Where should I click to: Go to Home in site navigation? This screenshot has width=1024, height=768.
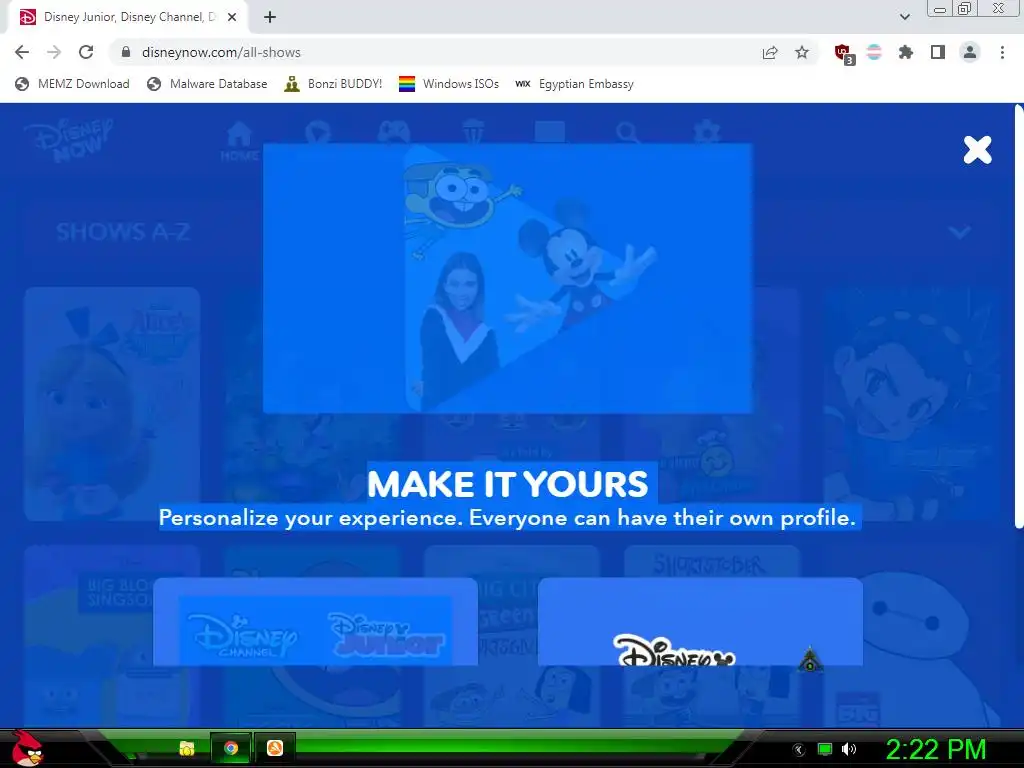click(240, 140)
